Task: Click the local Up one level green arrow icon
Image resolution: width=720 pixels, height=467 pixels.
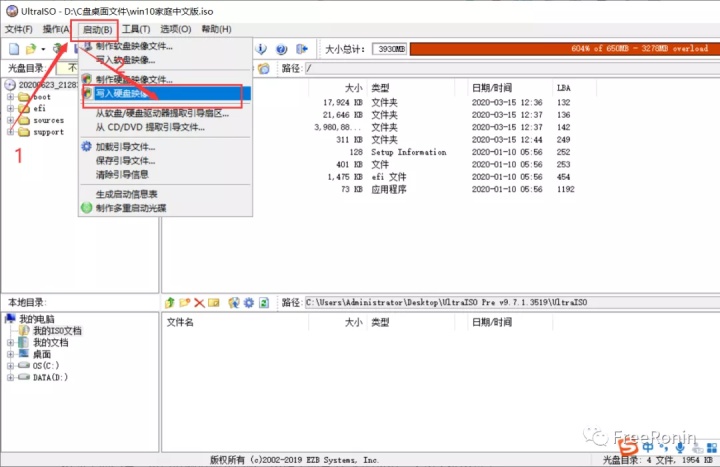Action: pos(170,303)
